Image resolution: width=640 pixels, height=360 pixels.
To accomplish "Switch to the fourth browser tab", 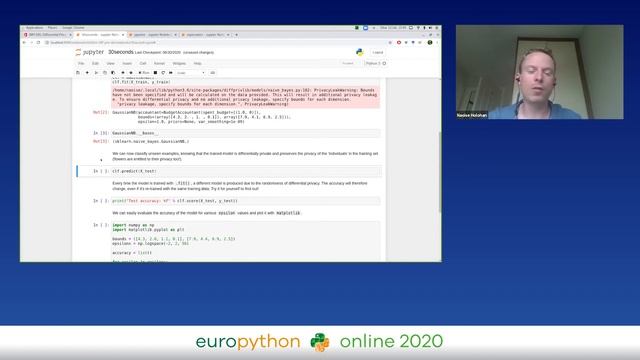I will pos(204,35).
